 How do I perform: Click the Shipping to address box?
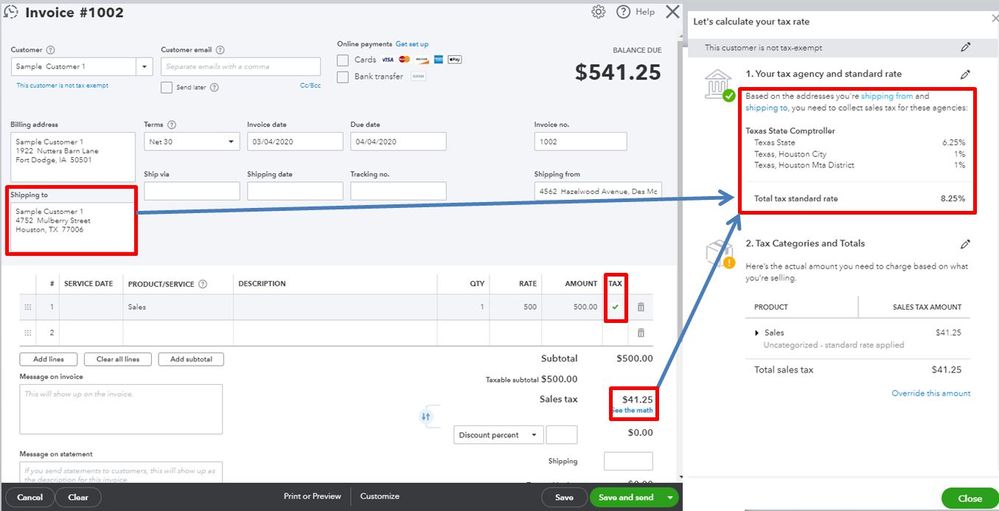point(71,226)
